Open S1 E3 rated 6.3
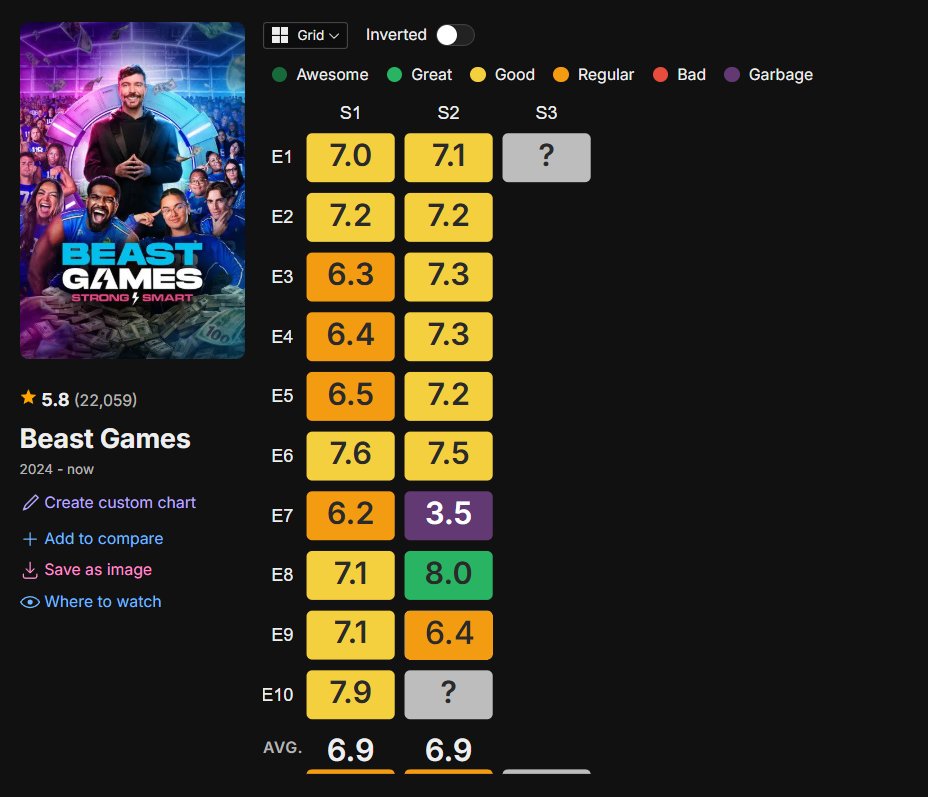This screenshot has height=797, width=928. coord(350,277)
